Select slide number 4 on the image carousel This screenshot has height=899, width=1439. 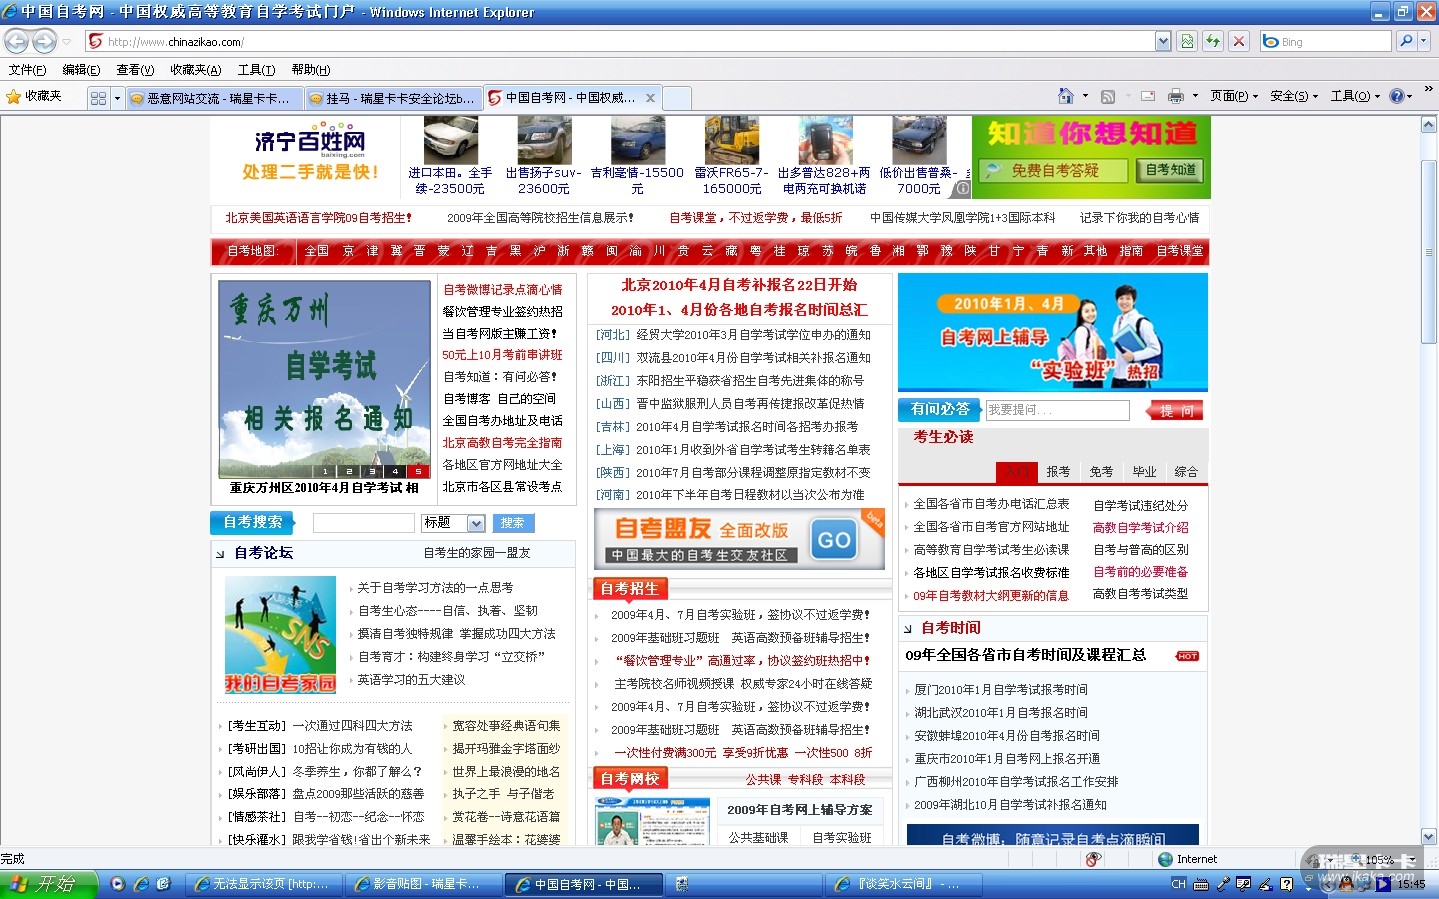click(394, 471)
